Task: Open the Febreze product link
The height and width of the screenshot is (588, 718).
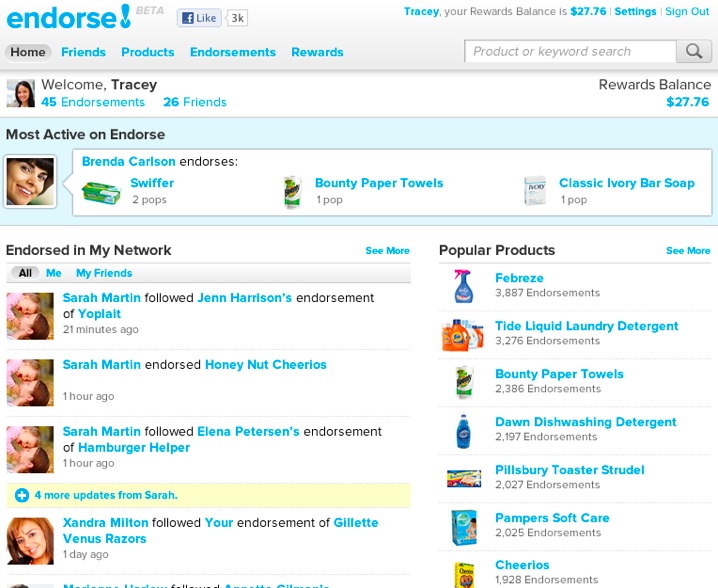Action: [x=519, y=278]
